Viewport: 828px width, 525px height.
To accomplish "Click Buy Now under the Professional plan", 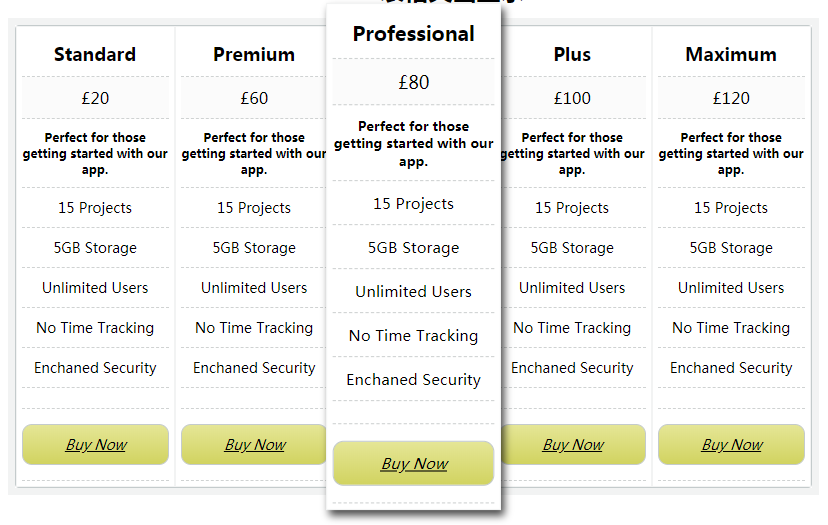I will pos(413,464).
